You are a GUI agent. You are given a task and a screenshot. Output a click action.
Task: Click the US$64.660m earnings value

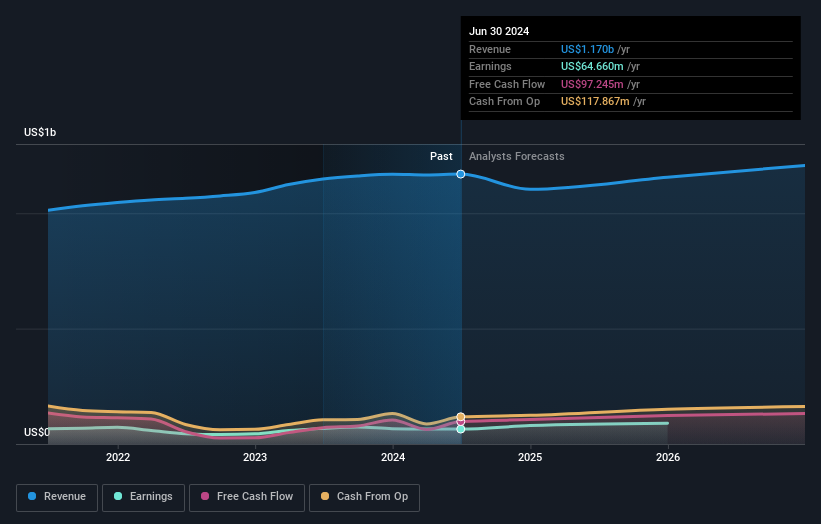[592, 66]
